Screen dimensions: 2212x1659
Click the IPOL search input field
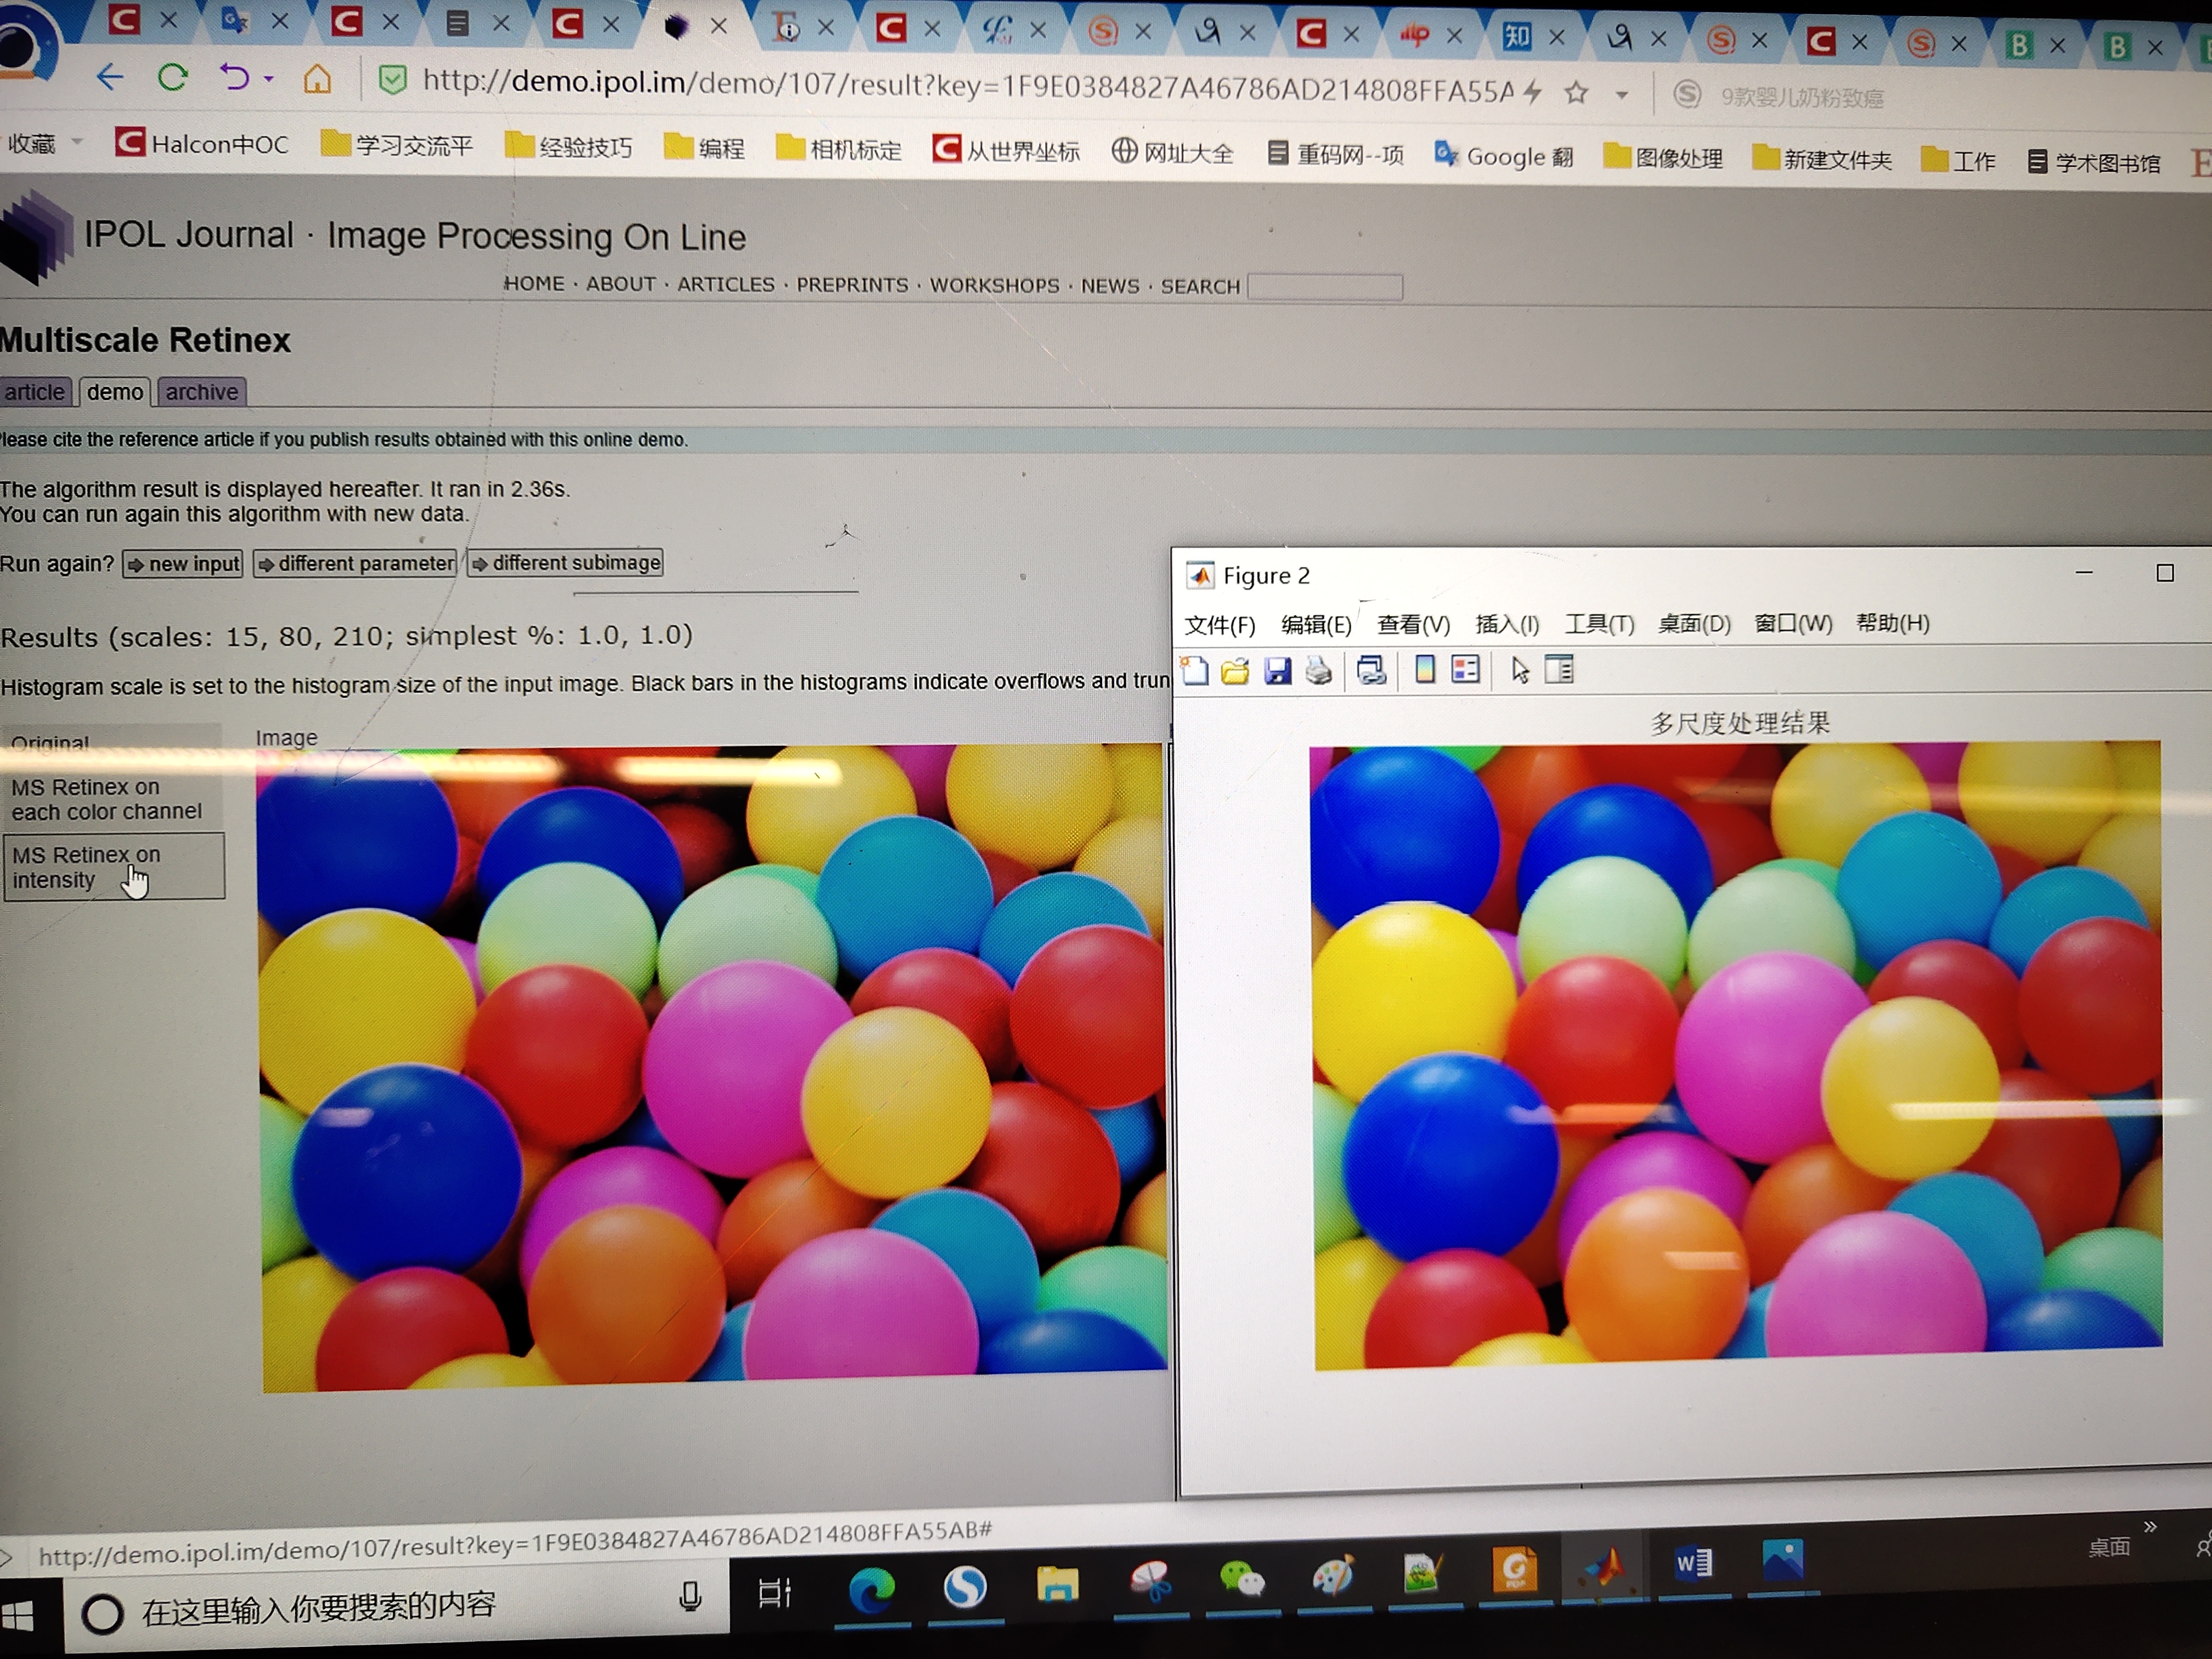coord(1325,287)
